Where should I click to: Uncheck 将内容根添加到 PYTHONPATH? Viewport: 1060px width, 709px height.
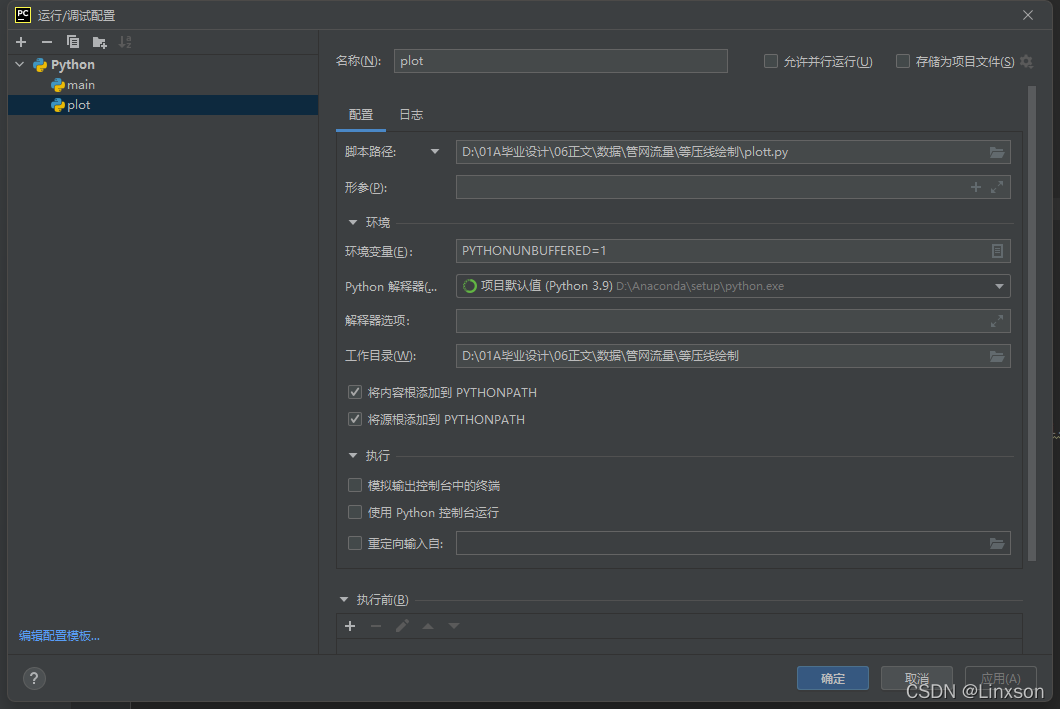[355, 392]
